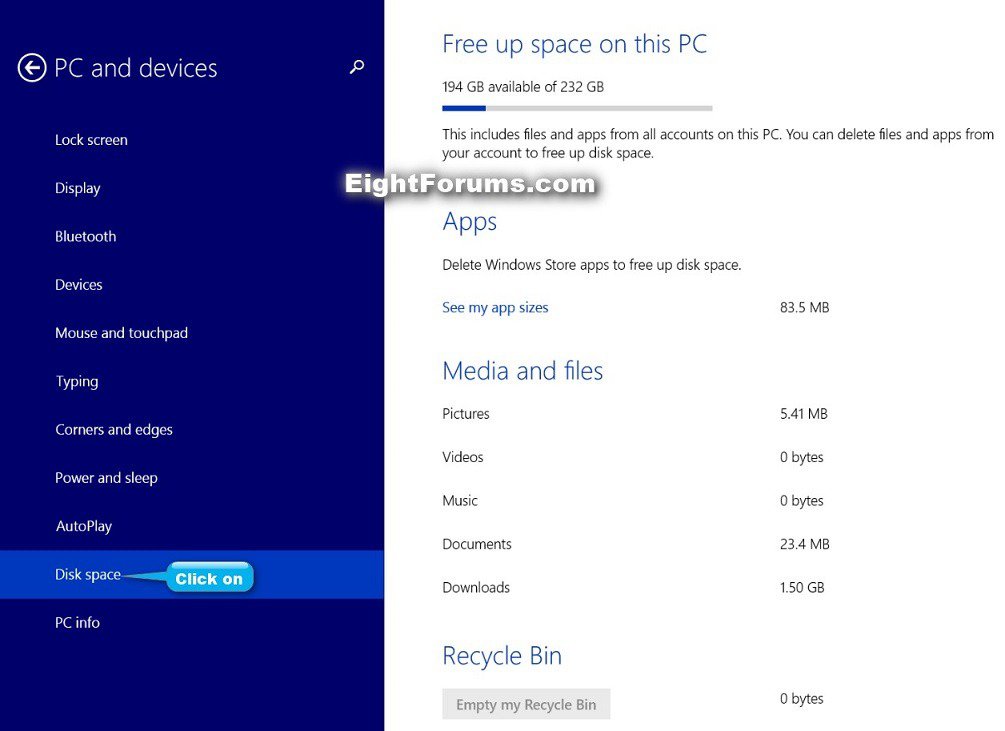Select the Downloads row
The image size is (1005, 731).
point(476,588)
